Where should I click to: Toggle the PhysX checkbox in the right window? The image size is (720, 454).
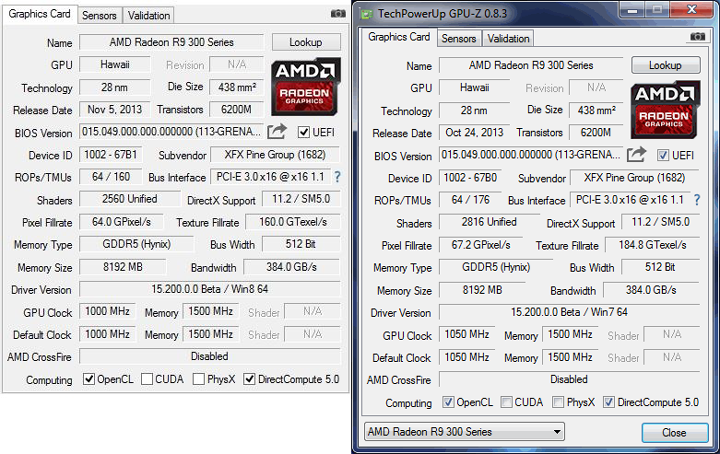pos(558,402)
